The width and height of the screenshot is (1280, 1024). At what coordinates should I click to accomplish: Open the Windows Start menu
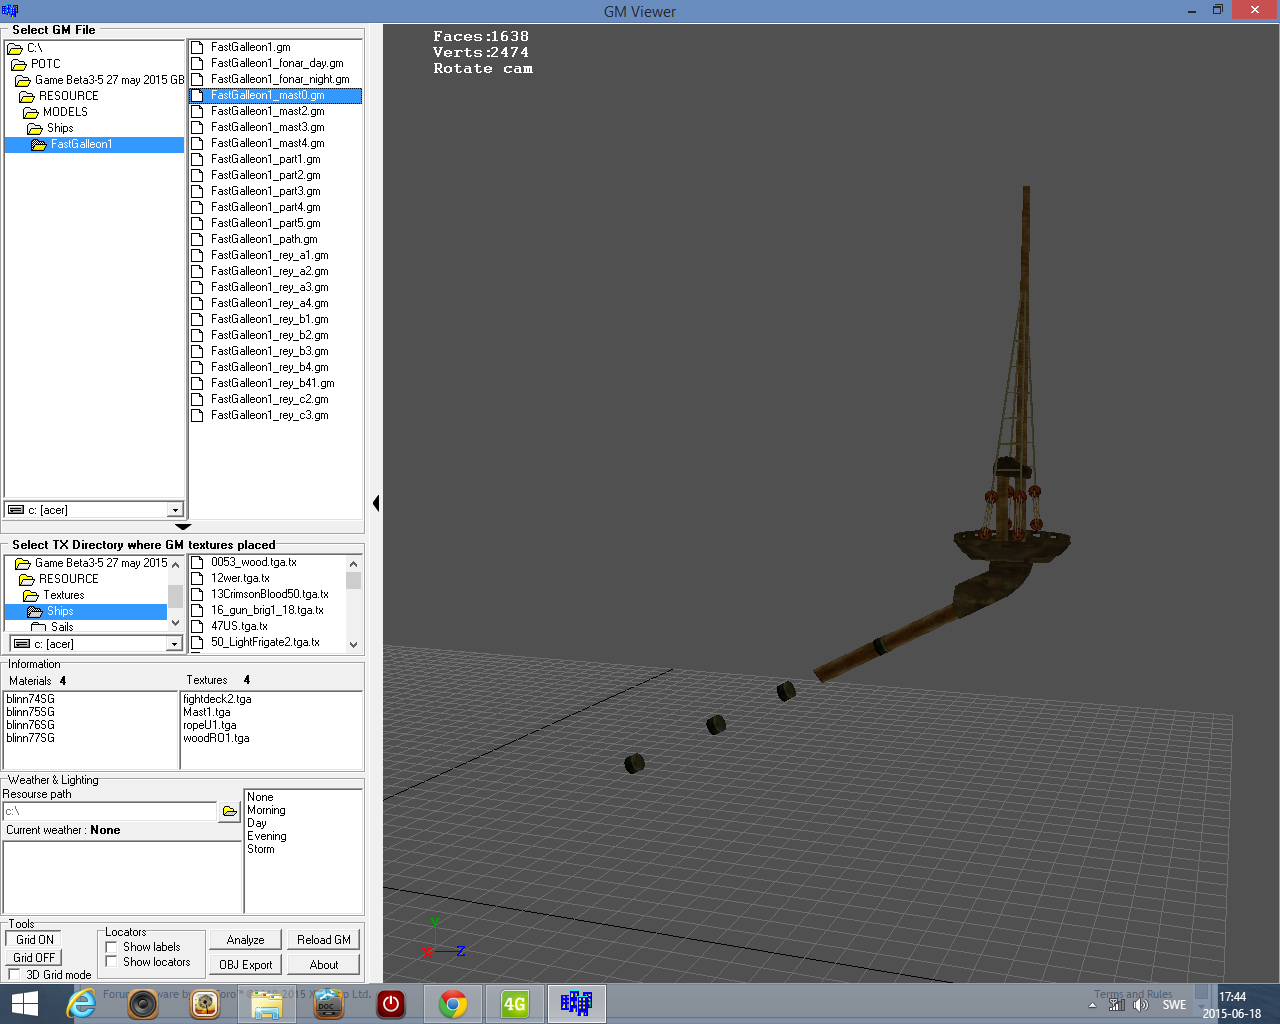point(24,1004)
